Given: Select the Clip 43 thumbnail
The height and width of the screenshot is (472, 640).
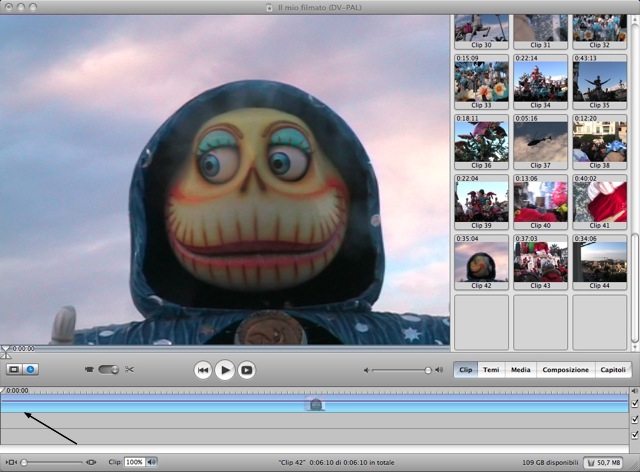Looking at the screenshot, I should pyautogui.click(x=540, y=262).
